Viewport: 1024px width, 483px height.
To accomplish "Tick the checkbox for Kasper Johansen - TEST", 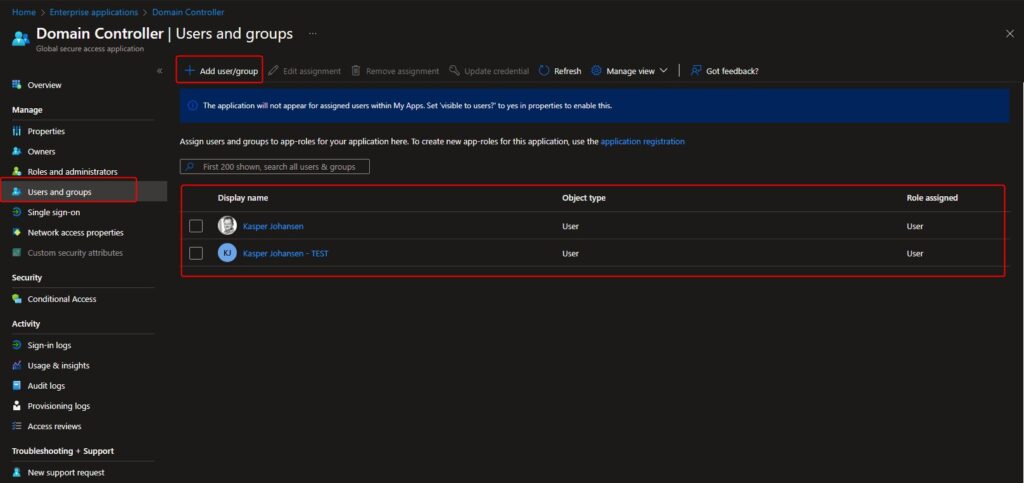I will (196, 253).
